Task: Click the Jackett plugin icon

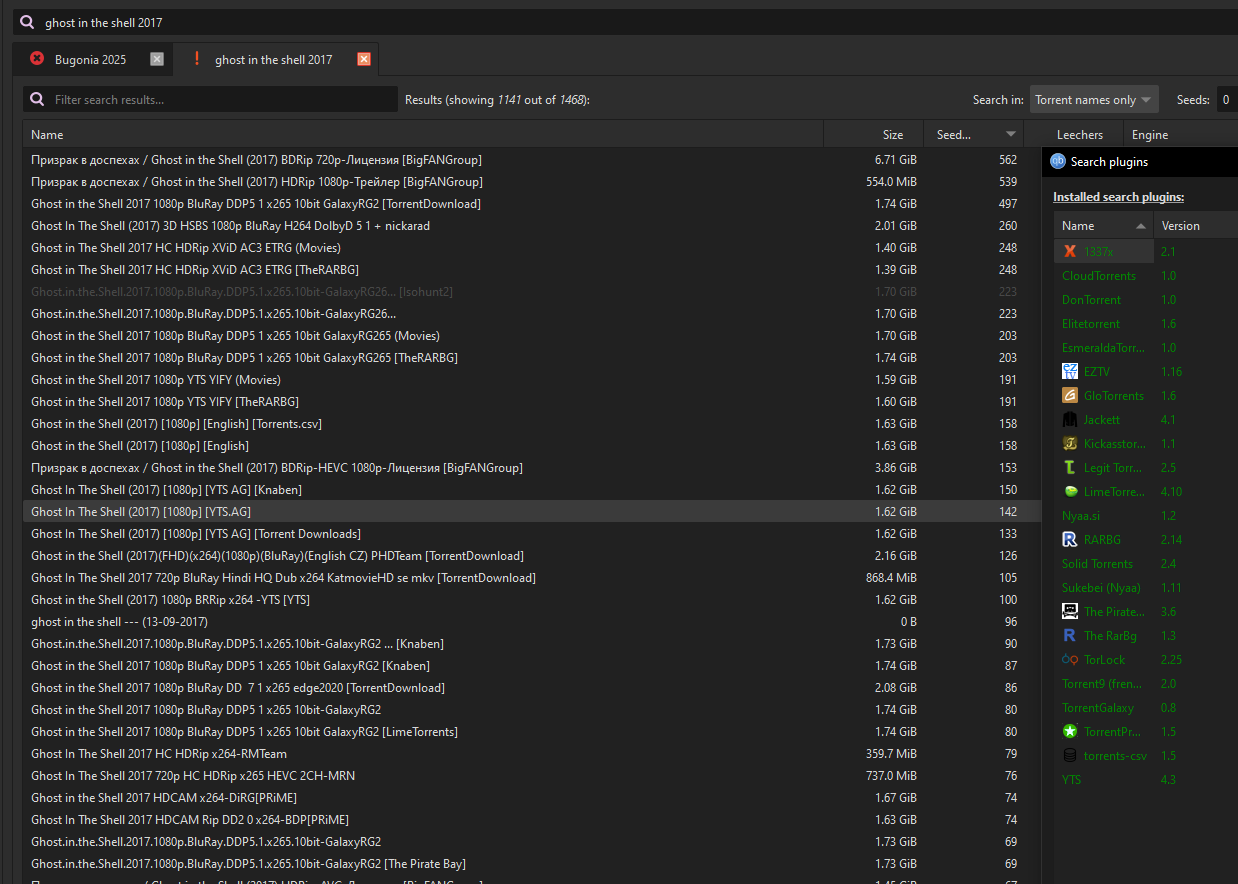Action: click(1070, 420)
